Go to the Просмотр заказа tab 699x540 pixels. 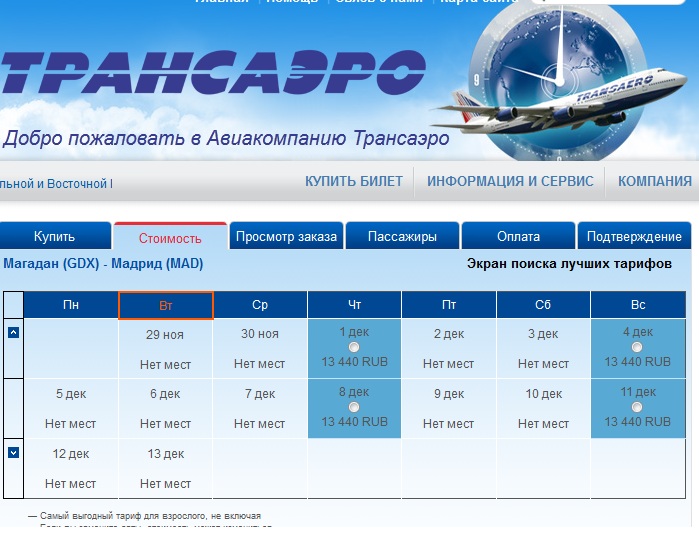286,237
